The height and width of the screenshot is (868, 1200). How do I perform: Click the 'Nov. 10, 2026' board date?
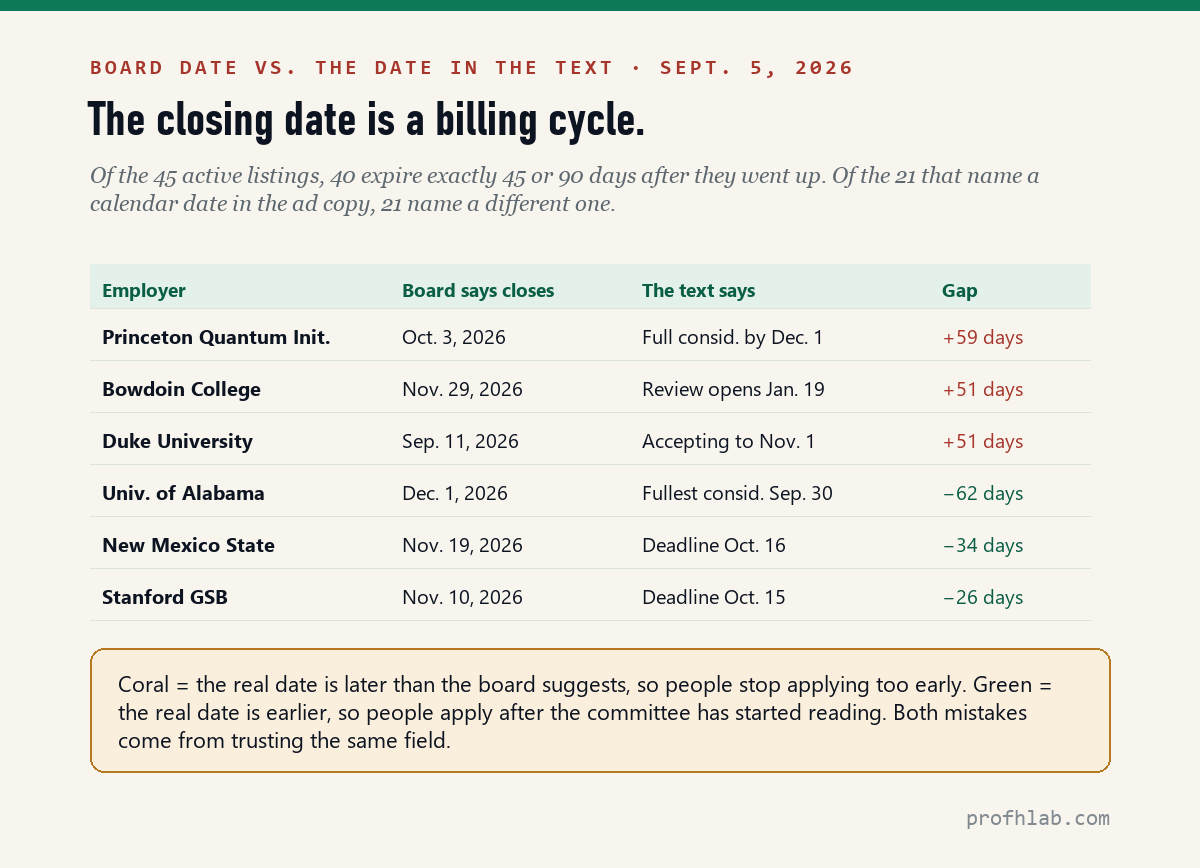click(x=462, y=597)
